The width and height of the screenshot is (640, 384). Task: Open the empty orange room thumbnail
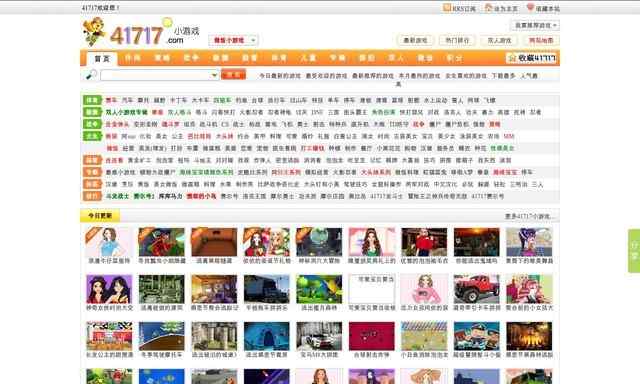(214, 242)
